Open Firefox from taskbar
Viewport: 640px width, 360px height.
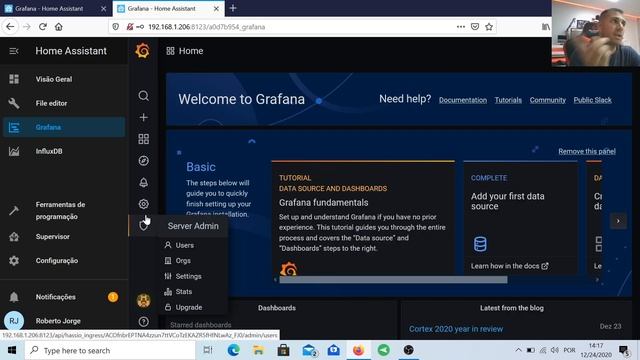(358, 350)
